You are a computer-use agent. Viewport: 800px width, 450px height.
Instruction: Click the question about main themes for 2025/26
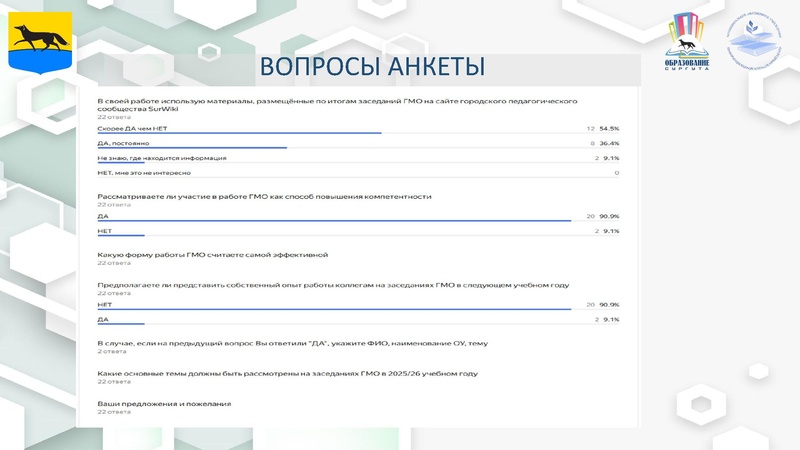pyautogui.click(x=288, y=373)
